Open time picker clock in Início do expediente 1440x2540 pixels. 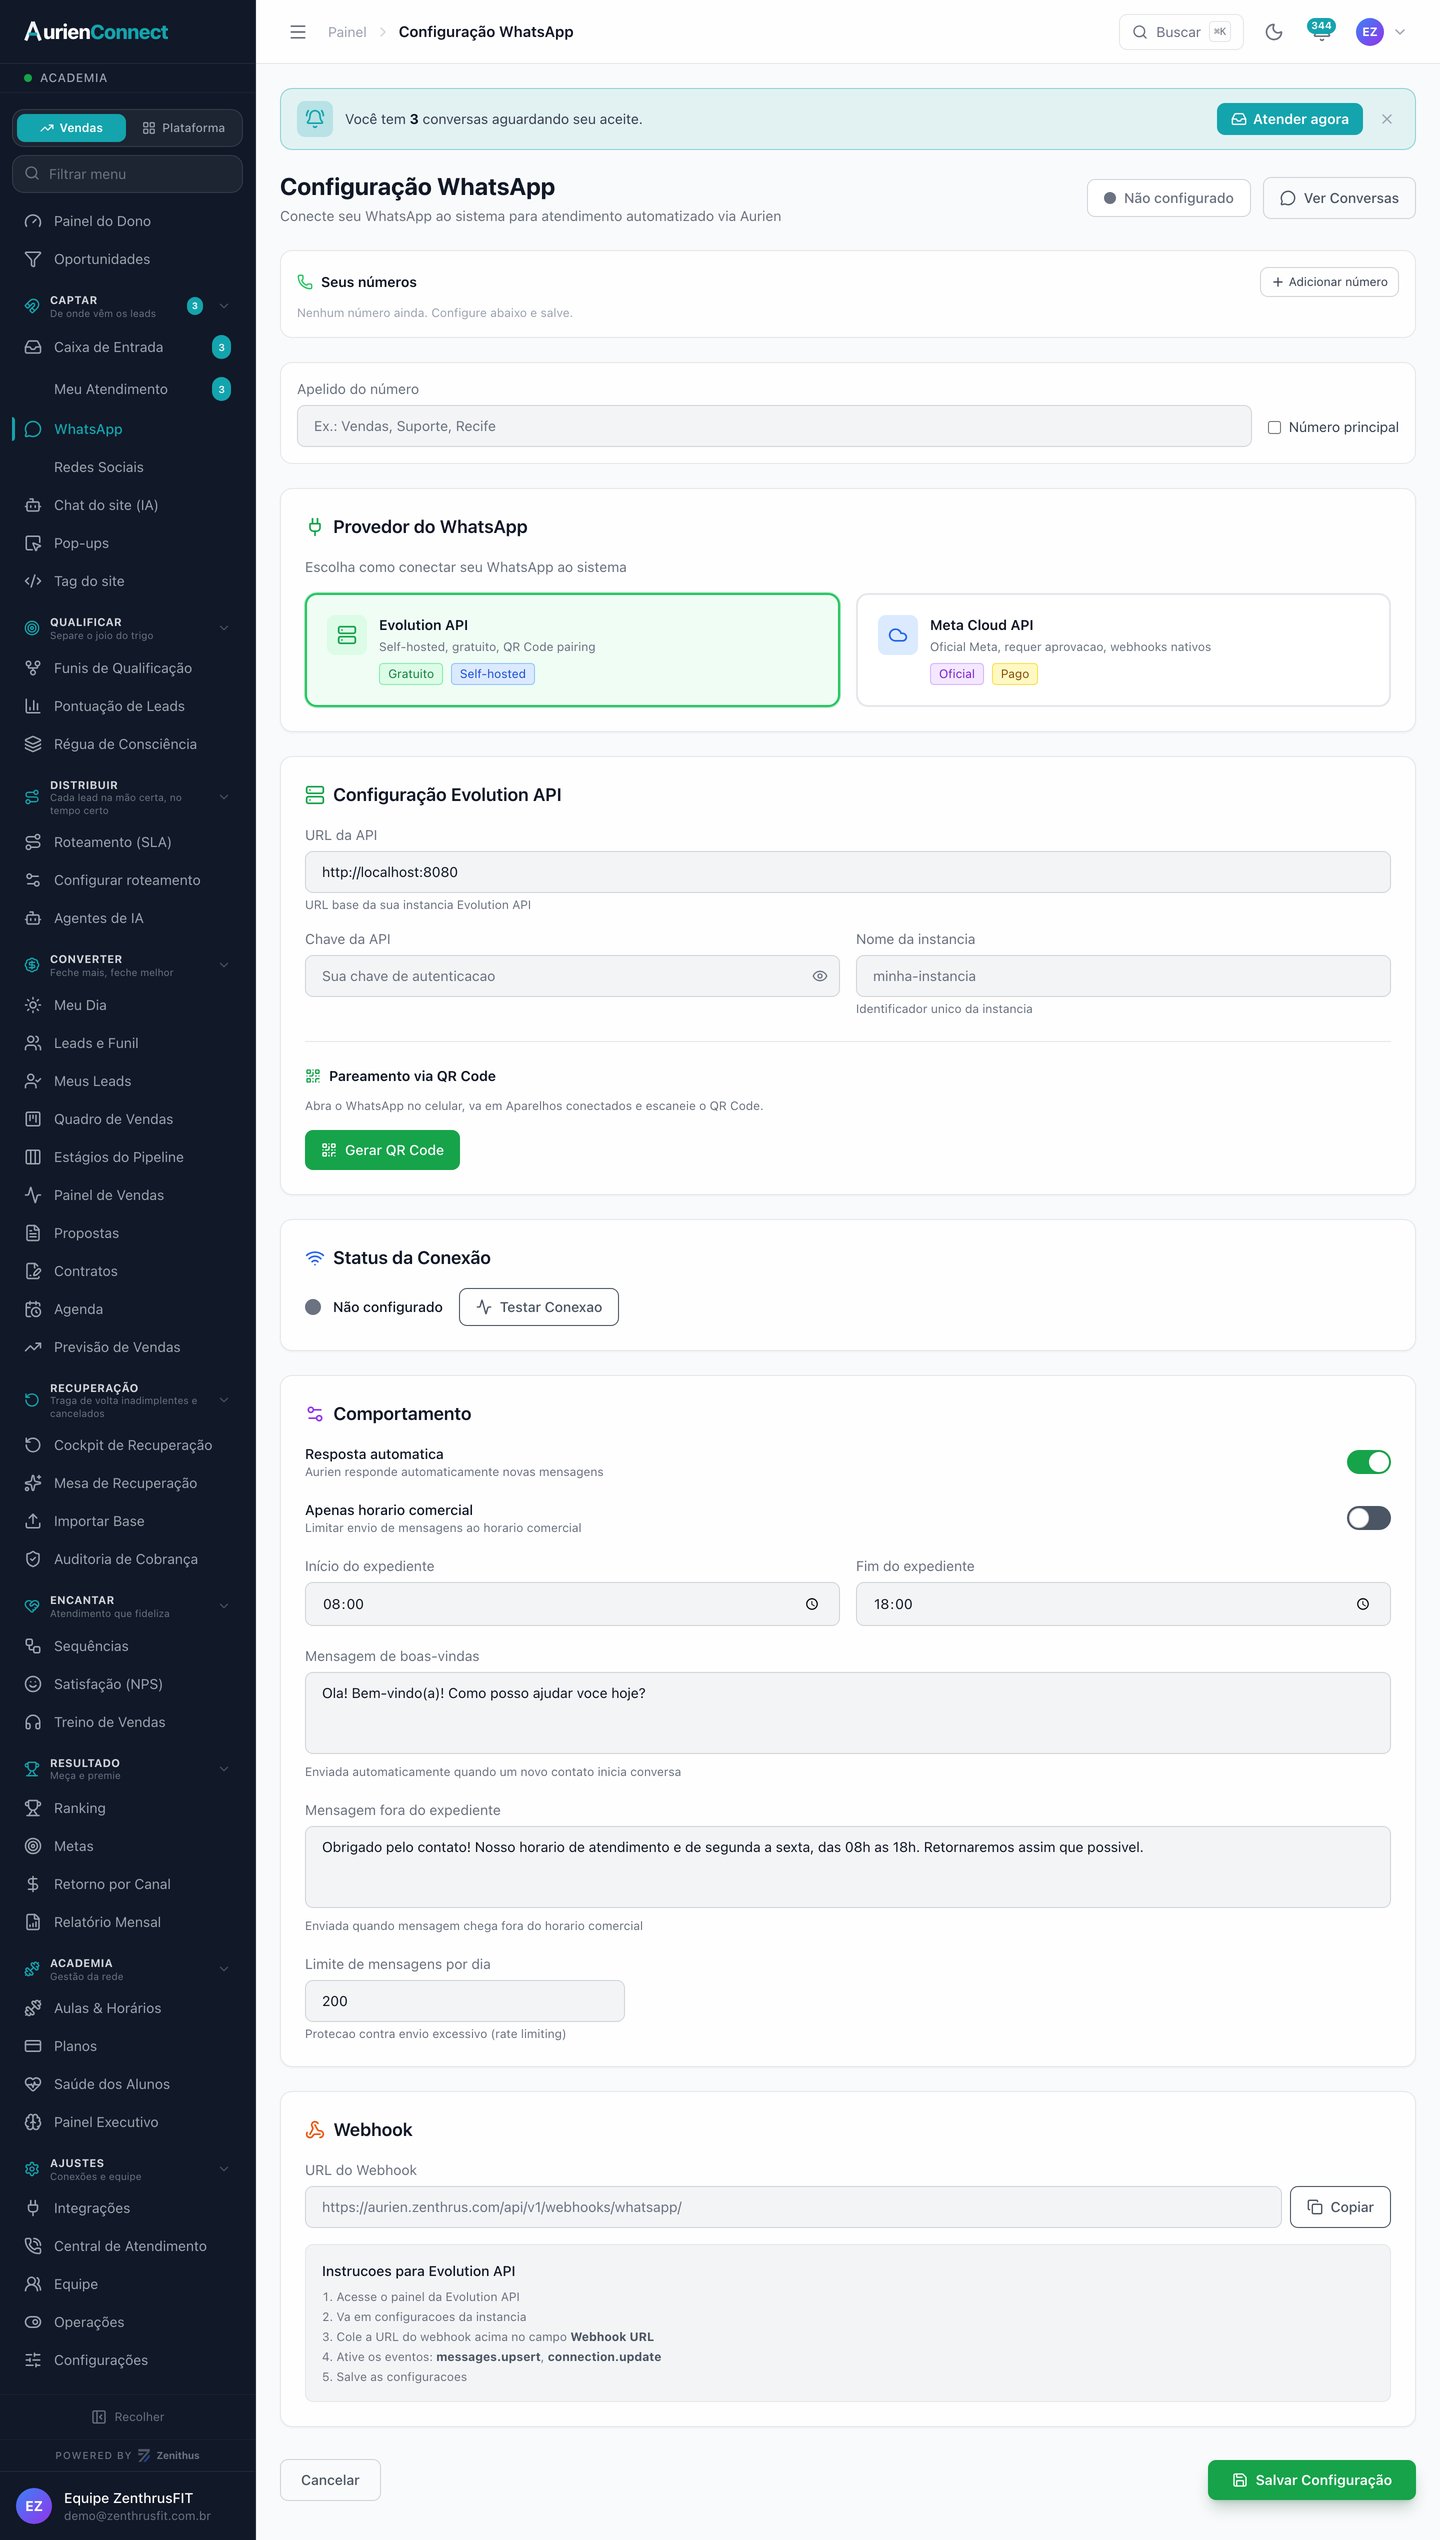812,1604
